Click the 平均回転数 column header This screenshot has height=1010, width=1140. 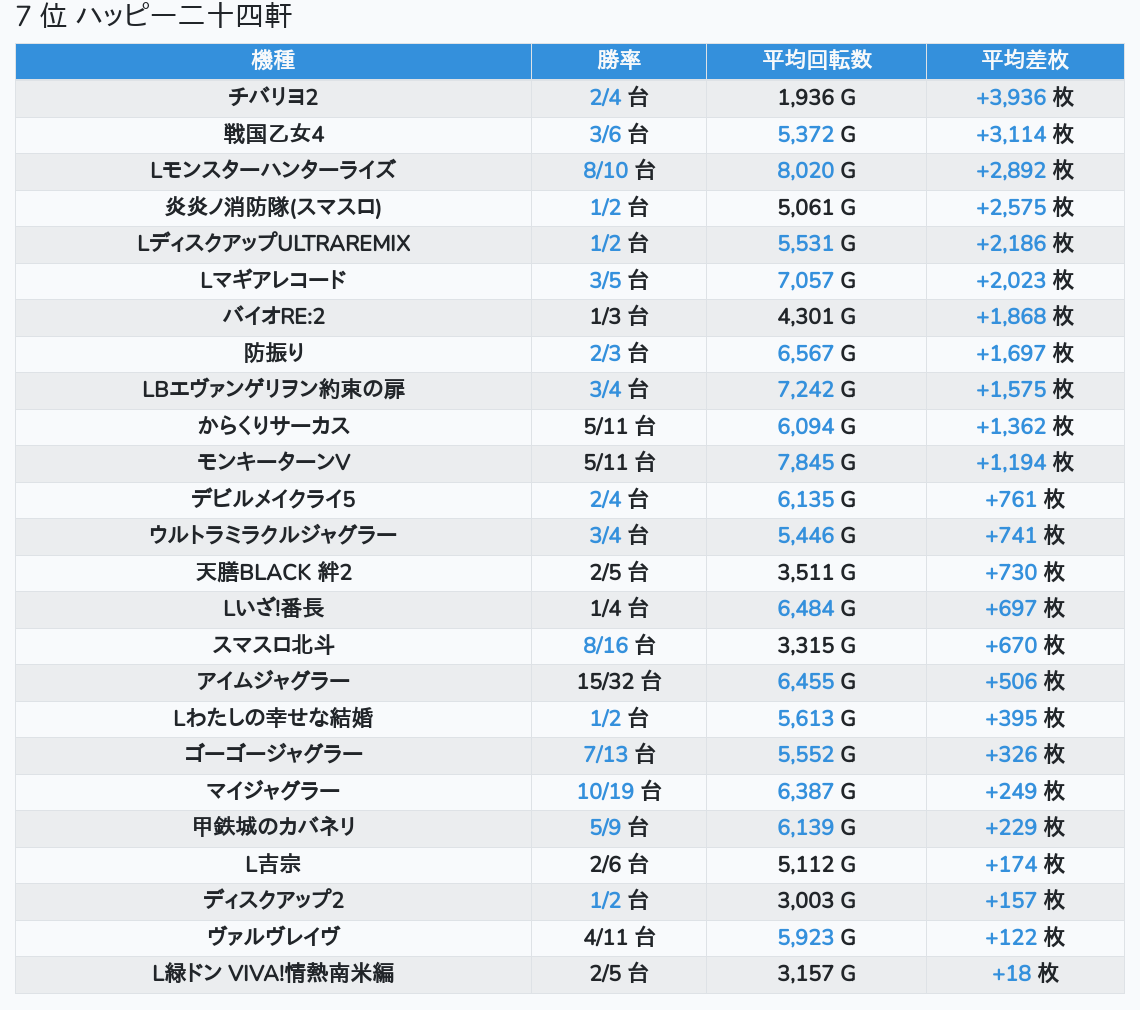816,60
